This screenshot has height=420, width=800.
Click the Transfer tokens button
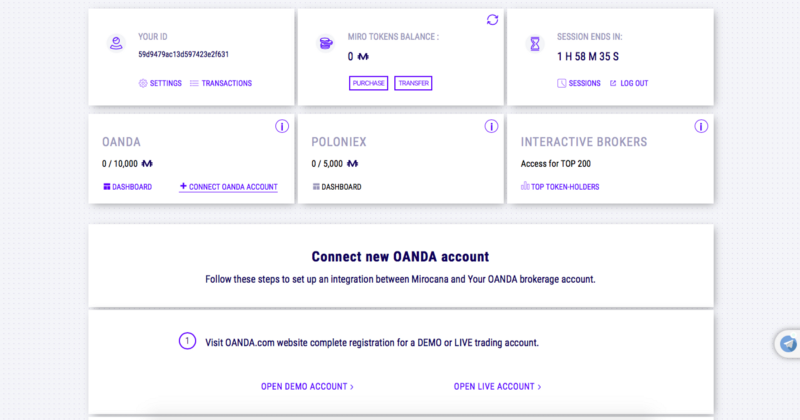[413, 83]
